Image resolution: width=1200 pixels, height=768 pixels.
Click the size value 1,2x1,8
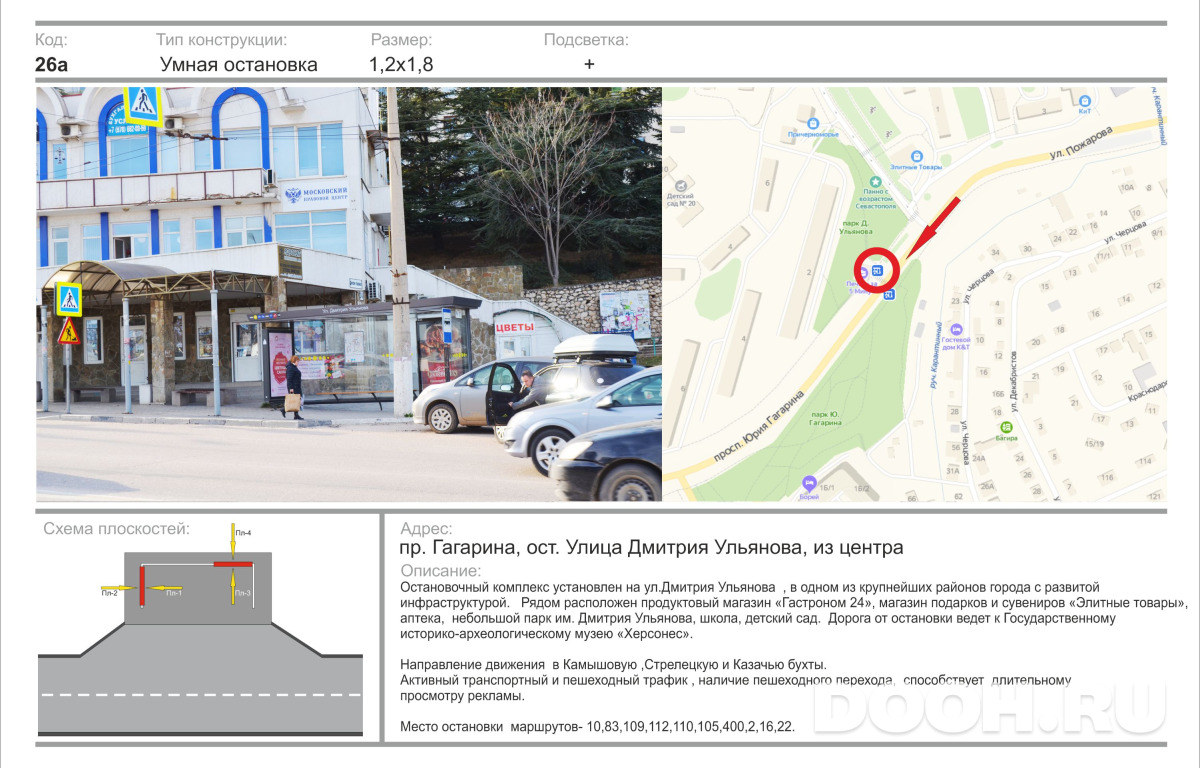[x=401, y=65]
